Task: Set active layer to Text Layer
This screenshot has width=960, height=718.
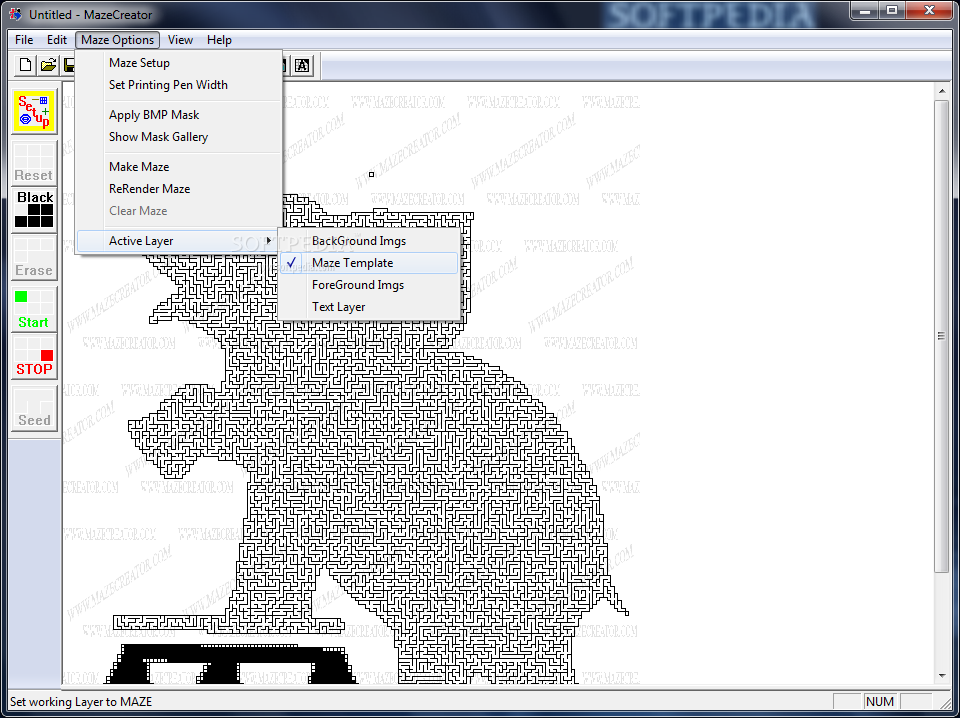Action: [x=369, y=307]
